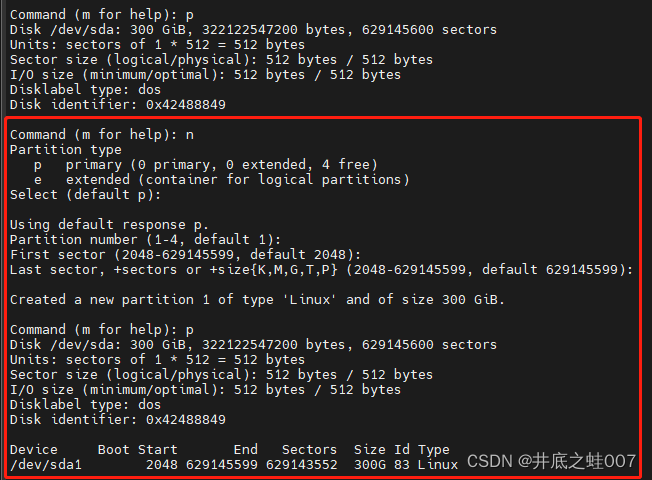Click the 'Created a new partition 1' message
This screenshot has height=480, width=652.
257,299
